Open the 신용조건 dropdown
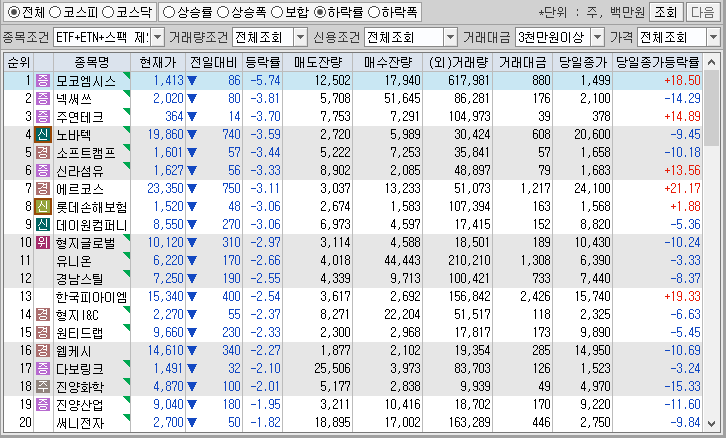 pyautogui.click(x=450, y=37)
